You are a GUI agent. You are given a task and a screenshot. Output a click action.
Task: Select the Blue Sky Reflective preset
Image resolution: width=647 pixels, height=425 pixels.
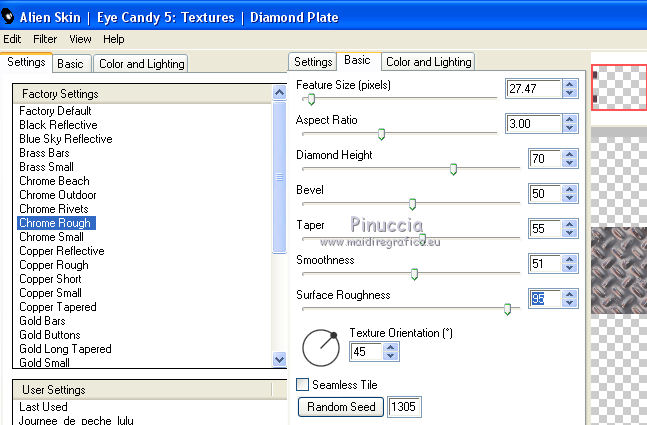(x=66, y=139)
